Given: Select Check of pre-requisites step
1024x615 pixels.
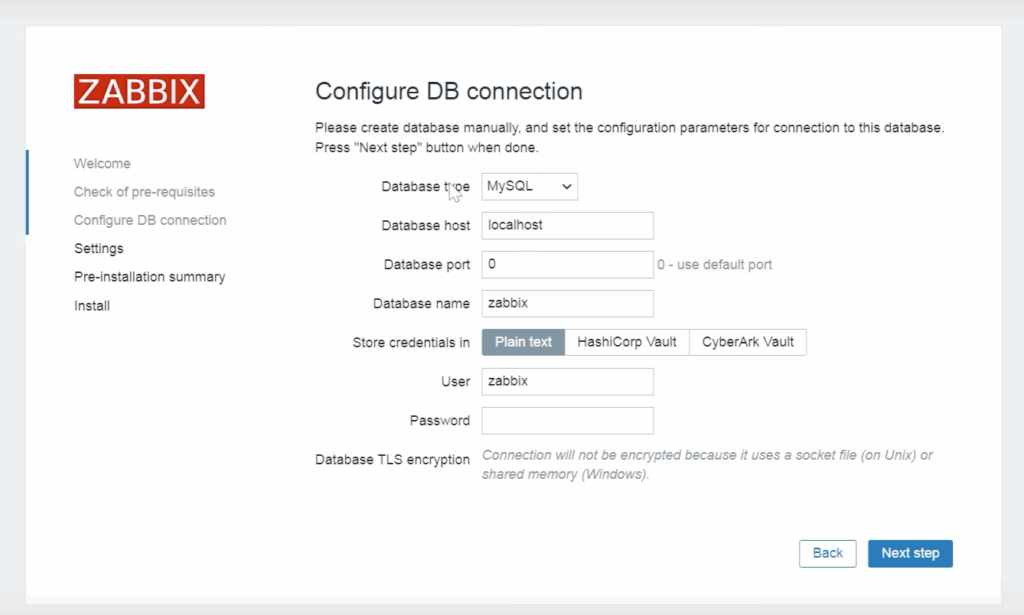Looking at the screenshot, I should tap(144, 192).
